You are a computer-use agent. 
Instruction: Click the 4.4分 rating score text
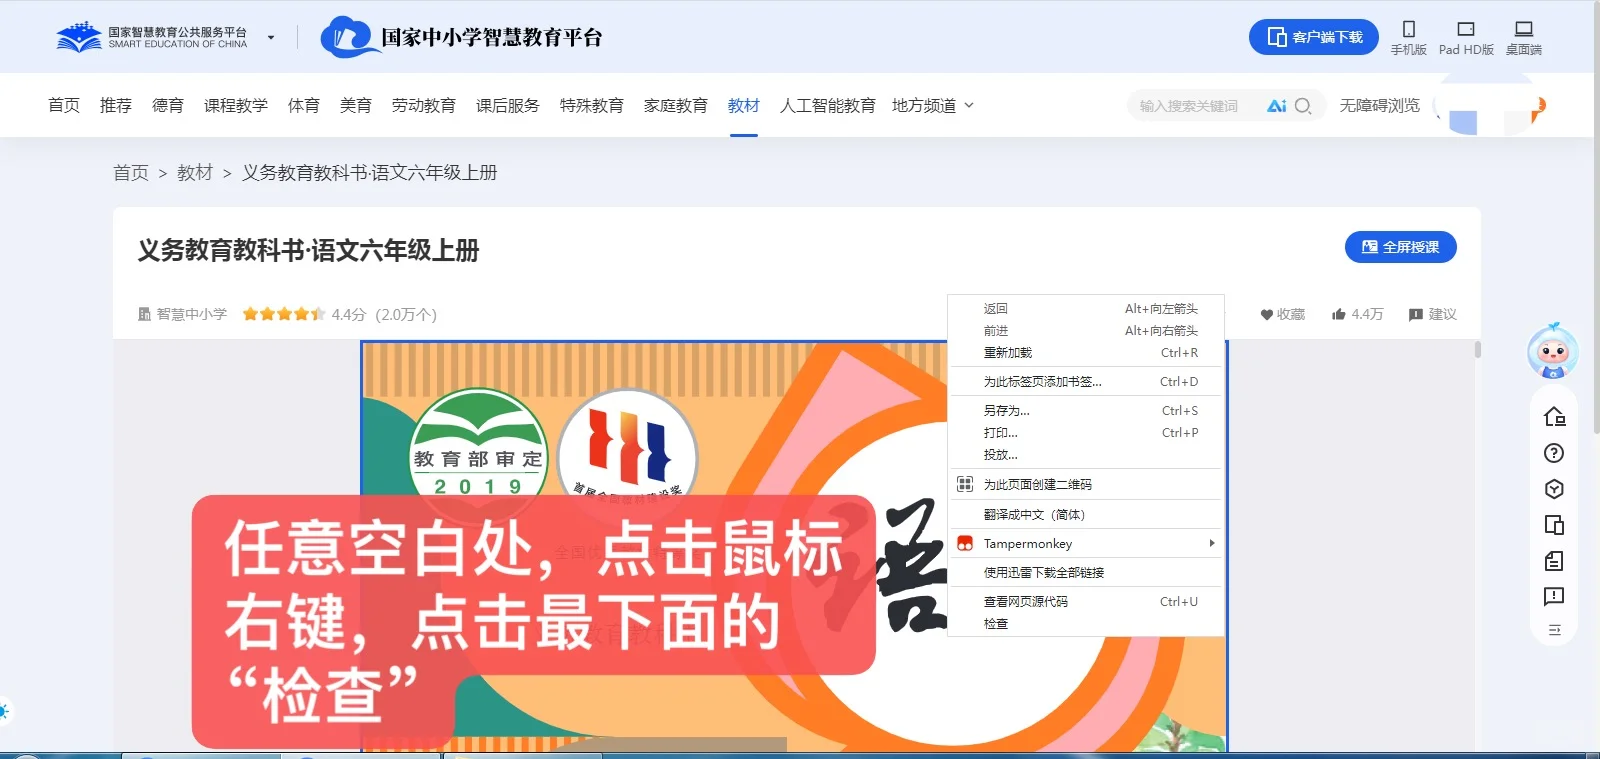point(349,314)
